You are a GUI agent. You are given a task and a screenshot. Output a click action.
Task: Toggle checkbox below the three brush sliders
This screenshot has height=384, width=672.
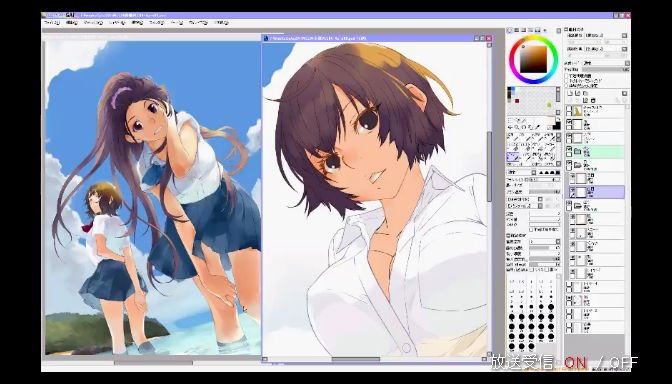coord(531,230)
